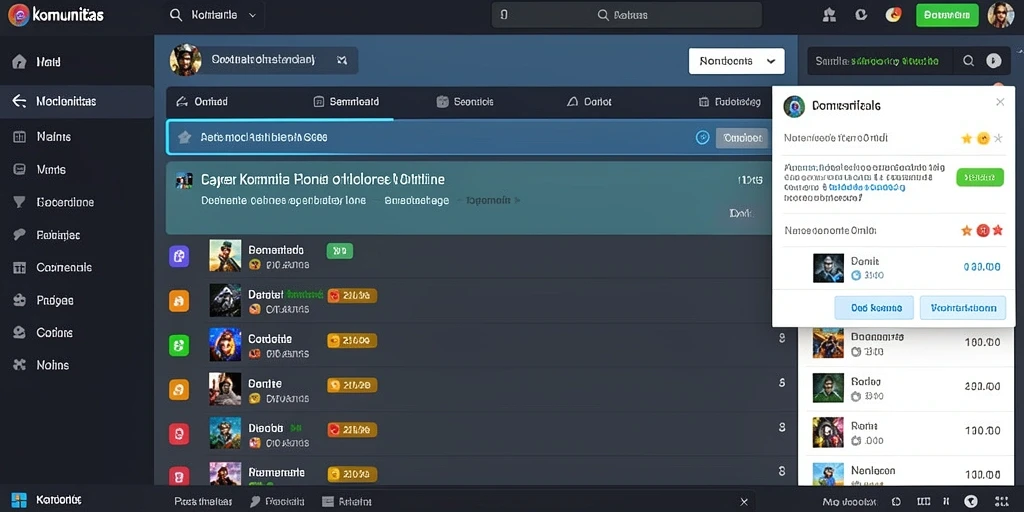The height and width of the screenshot is (512, 1024).
Task: Click the orange icon on Dartotet row
Action: (179, 300)
